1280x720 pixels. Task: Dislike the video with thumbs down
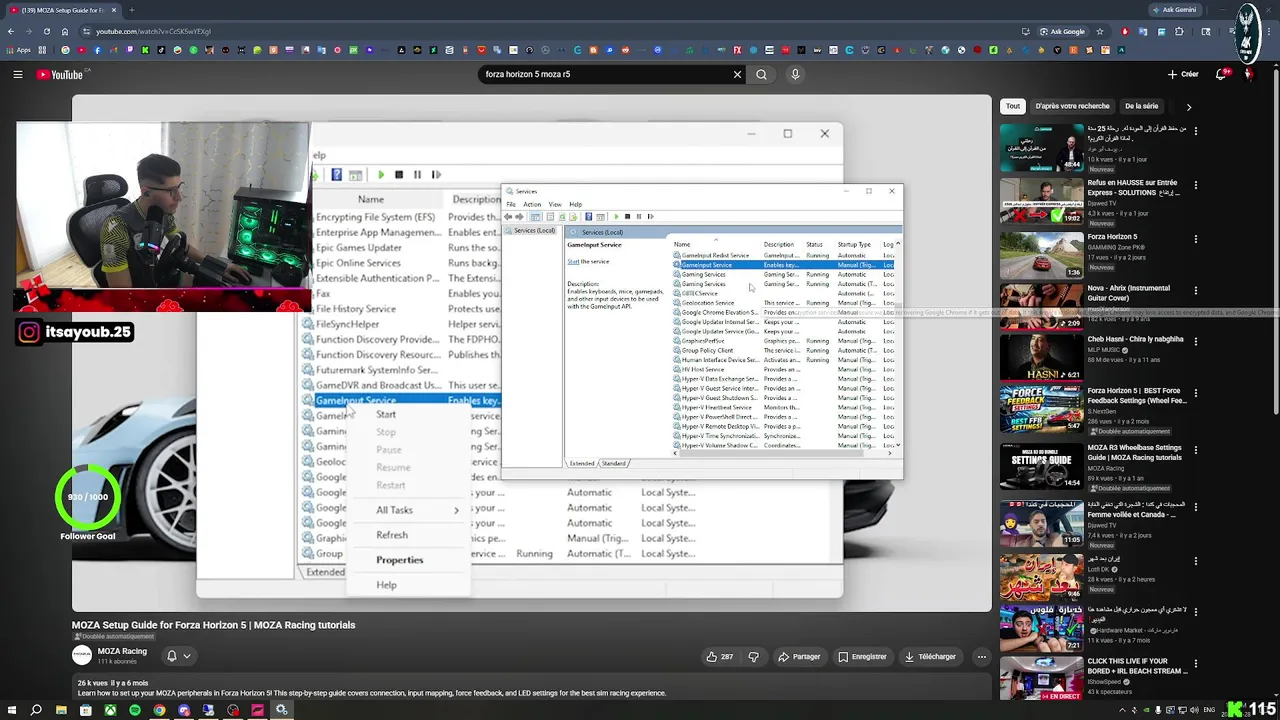(753, 657)
